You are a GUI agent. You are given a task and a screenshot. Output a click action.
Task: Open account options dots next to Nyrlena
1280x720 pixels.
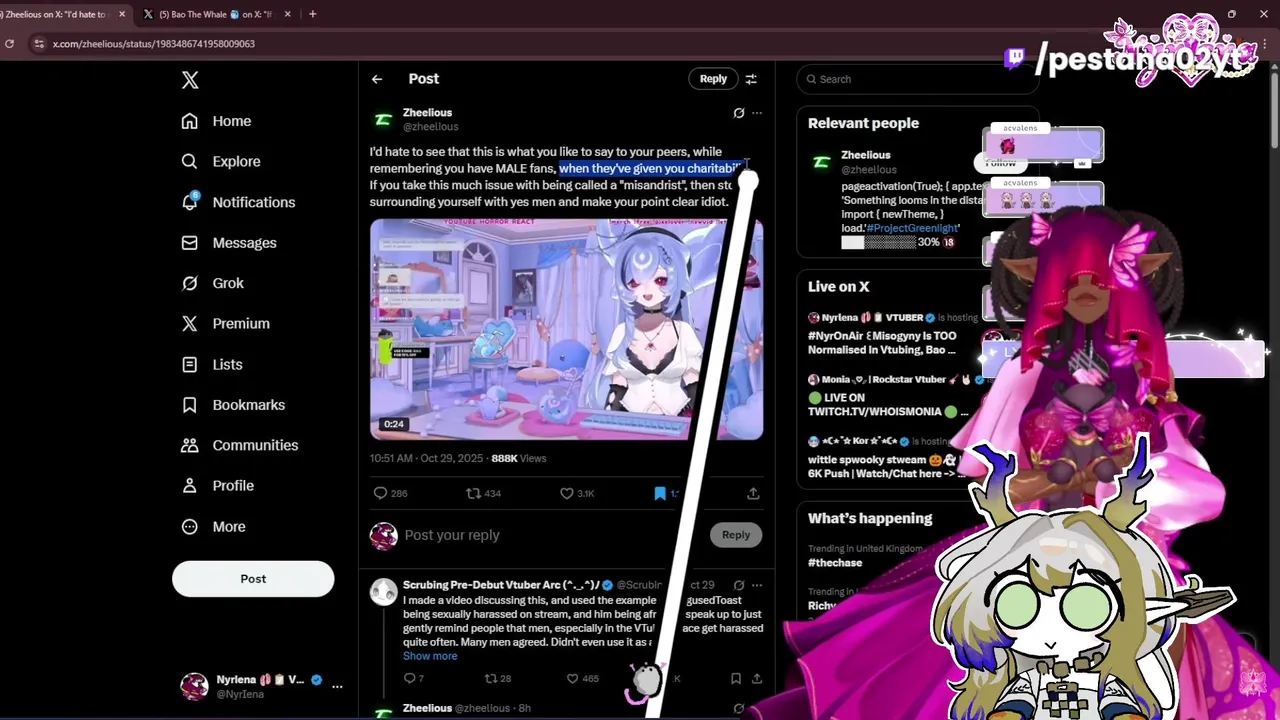point(337,686)
